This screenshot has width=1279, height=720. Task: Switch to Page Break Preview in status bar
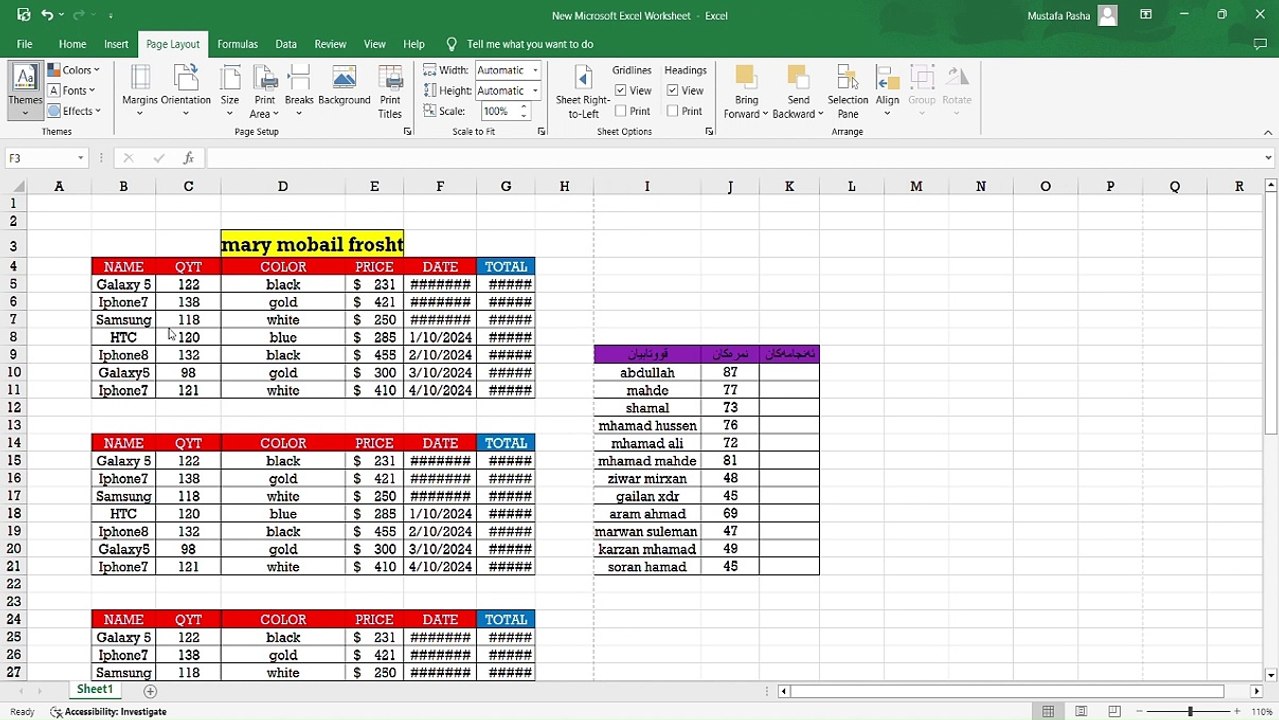pos(1114,711)
